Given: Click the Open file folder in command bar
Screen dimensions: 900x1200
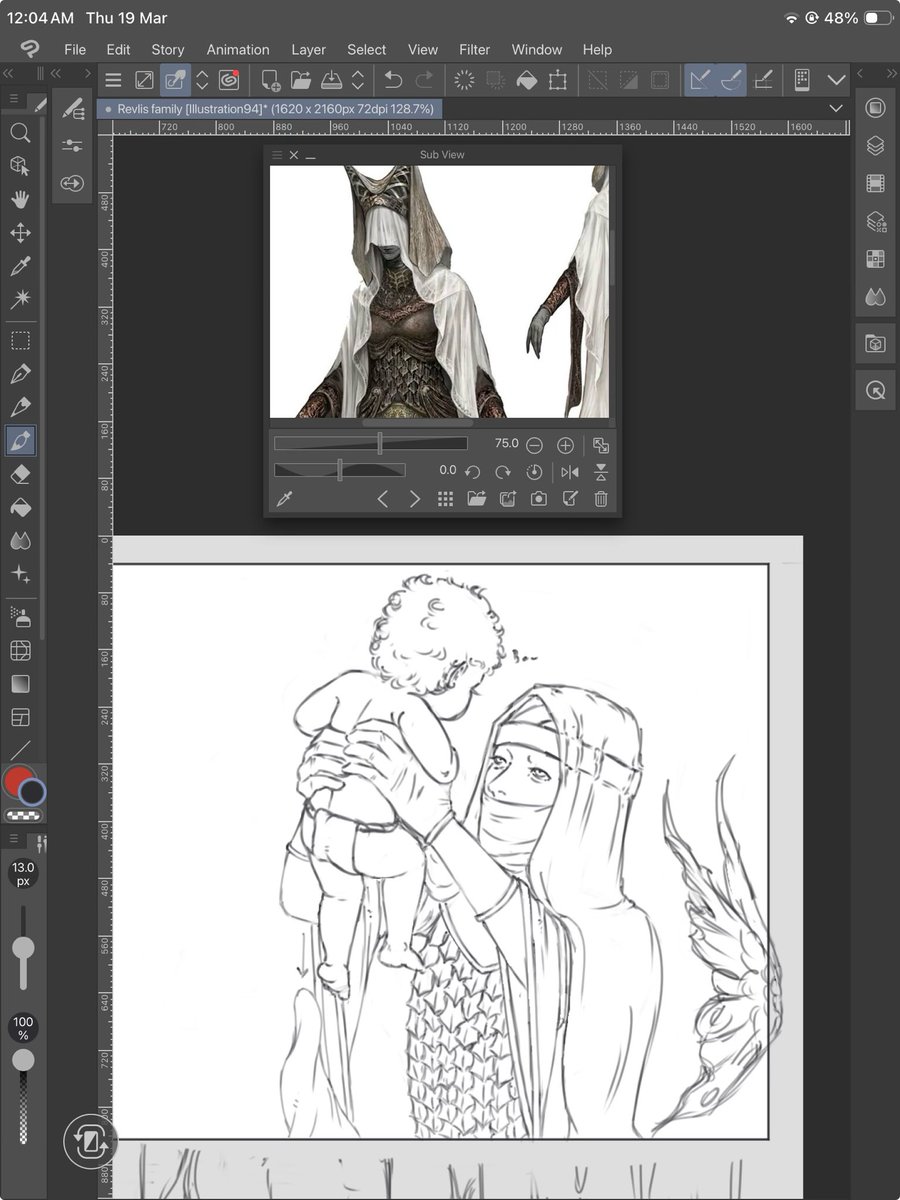Looking at the screenshot, I should 300,81.
